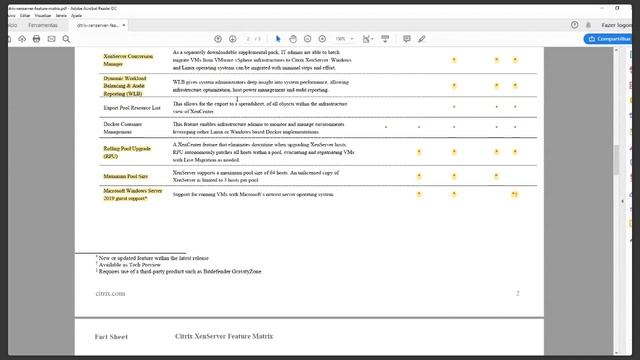Click the citrix.com footer text
This screenshot has height=360, width=640.
tap(110, 293)
